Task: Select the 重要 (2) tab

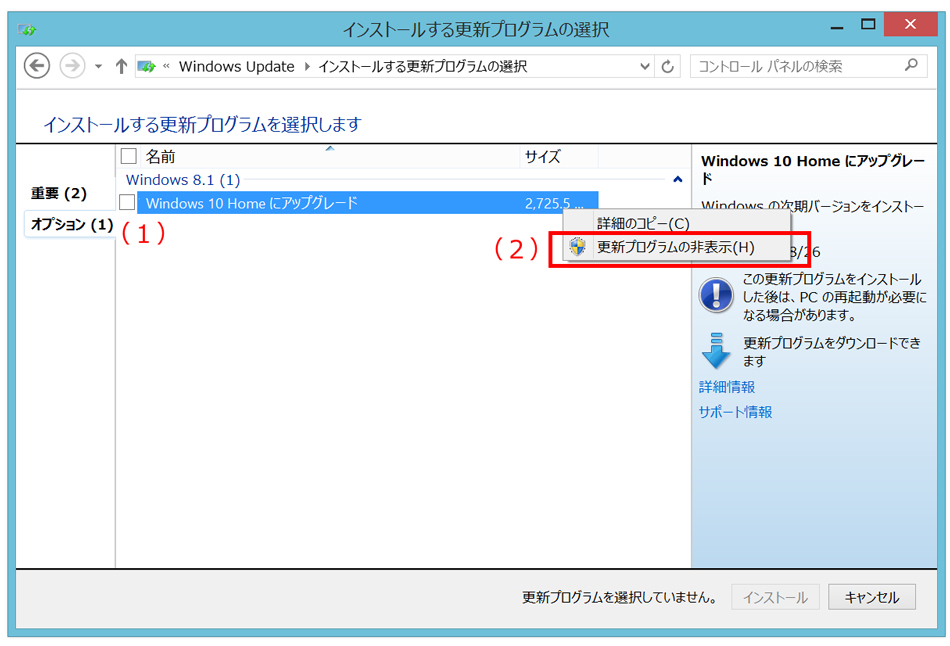Action: click(x=59, y=193)
